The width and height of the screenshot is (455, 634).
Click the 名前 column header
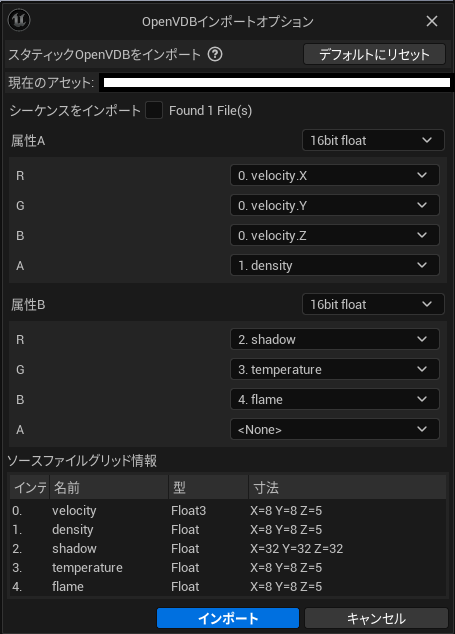point(108,487)
